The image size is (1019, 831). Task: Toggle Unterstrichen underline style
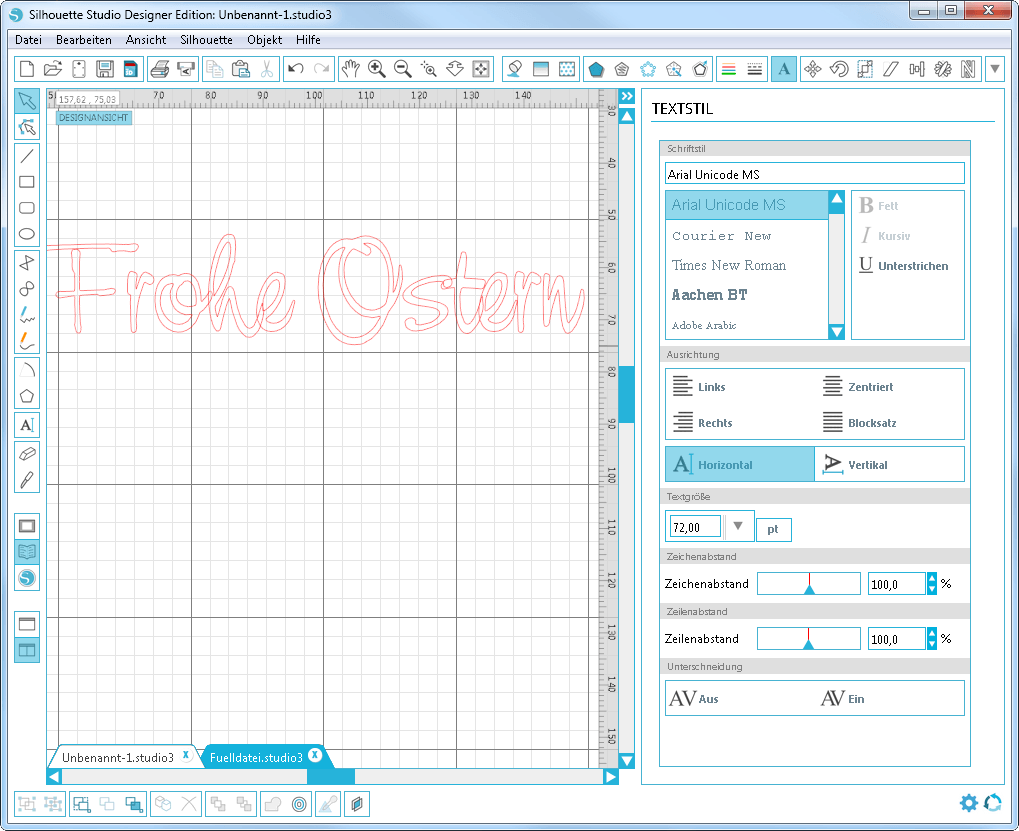904,266
